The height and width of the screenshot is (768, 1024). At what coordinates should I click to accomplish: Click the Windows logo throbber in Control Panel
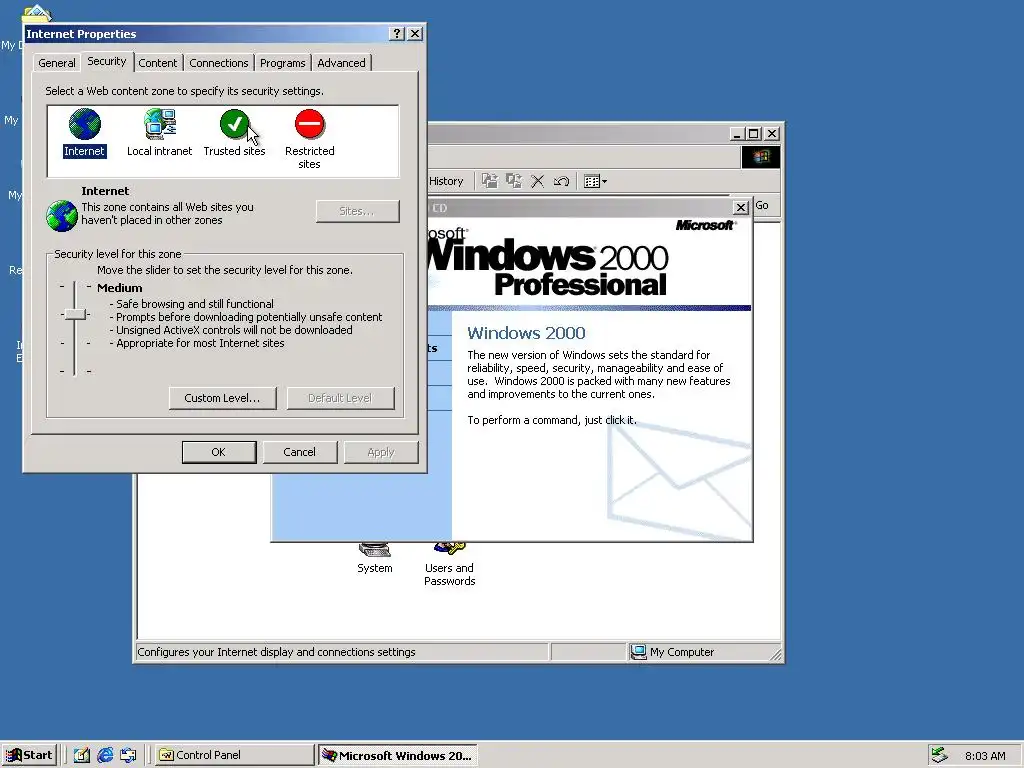(x=761, y=157)
